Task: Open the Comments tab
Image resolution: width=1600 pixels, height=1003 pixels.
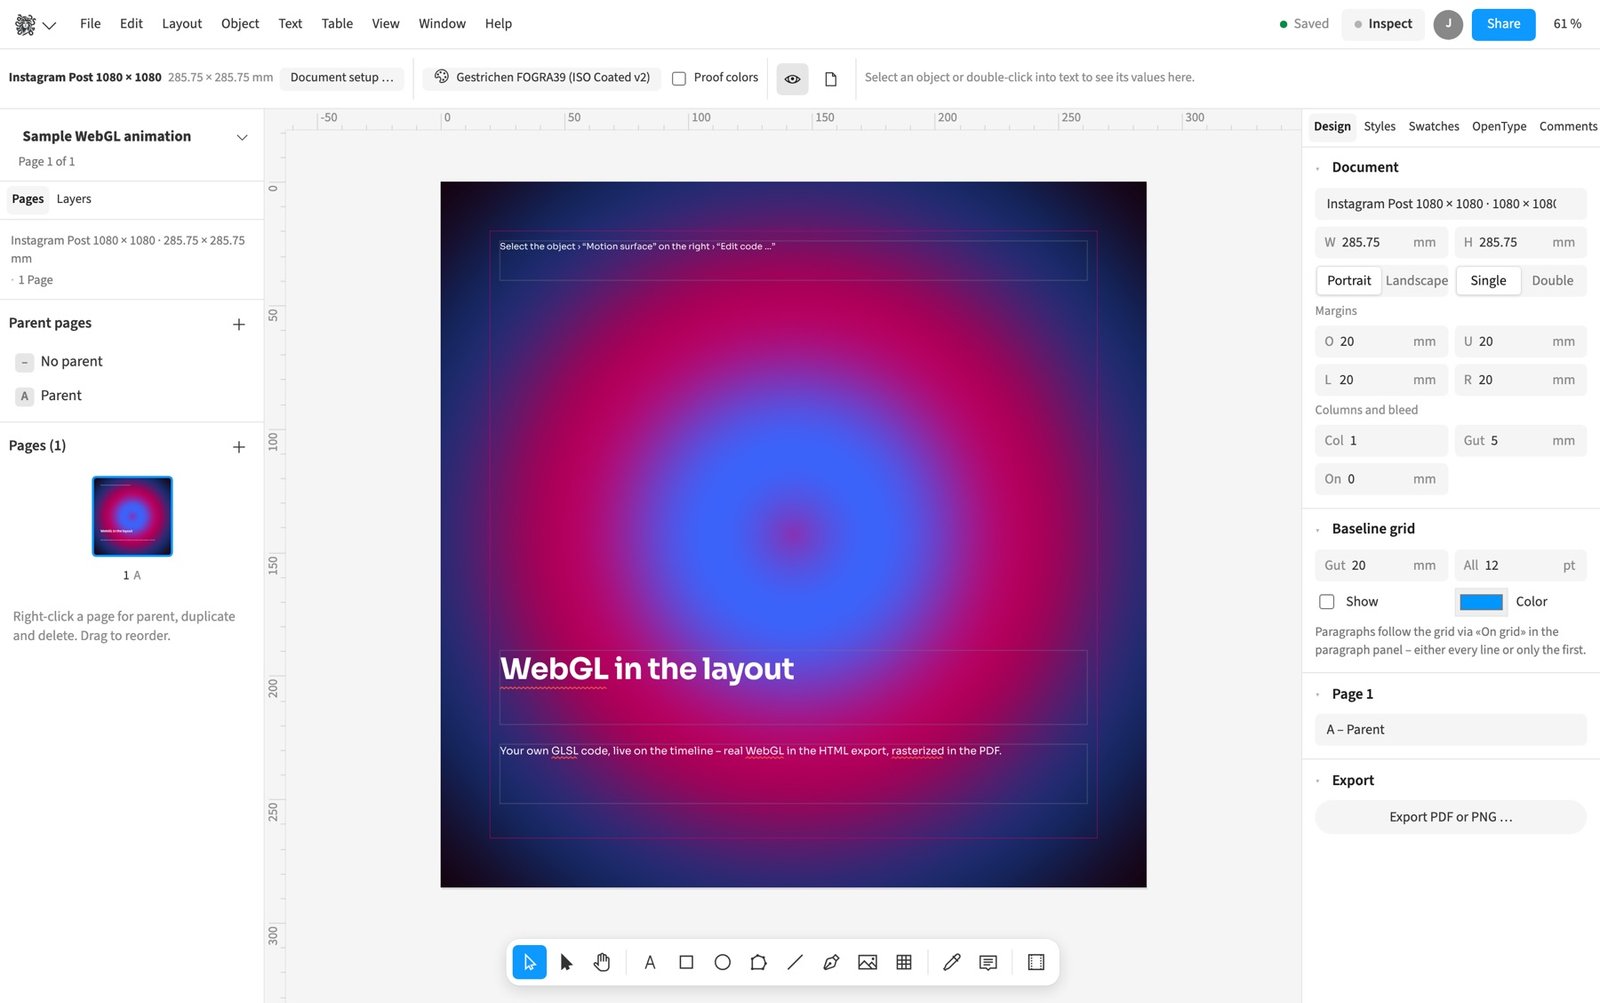Action: (1568, 126)
